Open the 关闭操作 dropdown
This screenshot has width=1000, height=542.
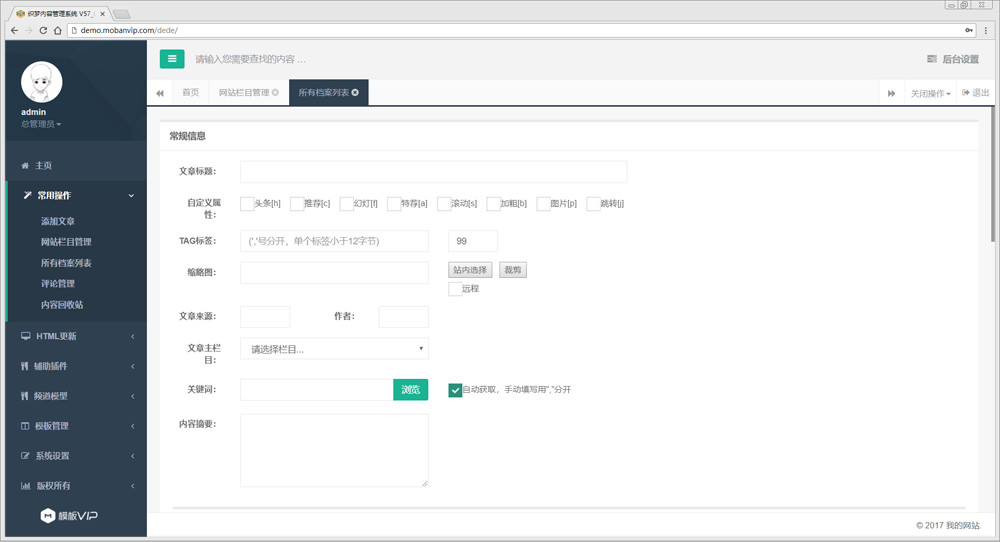[930, 93]
